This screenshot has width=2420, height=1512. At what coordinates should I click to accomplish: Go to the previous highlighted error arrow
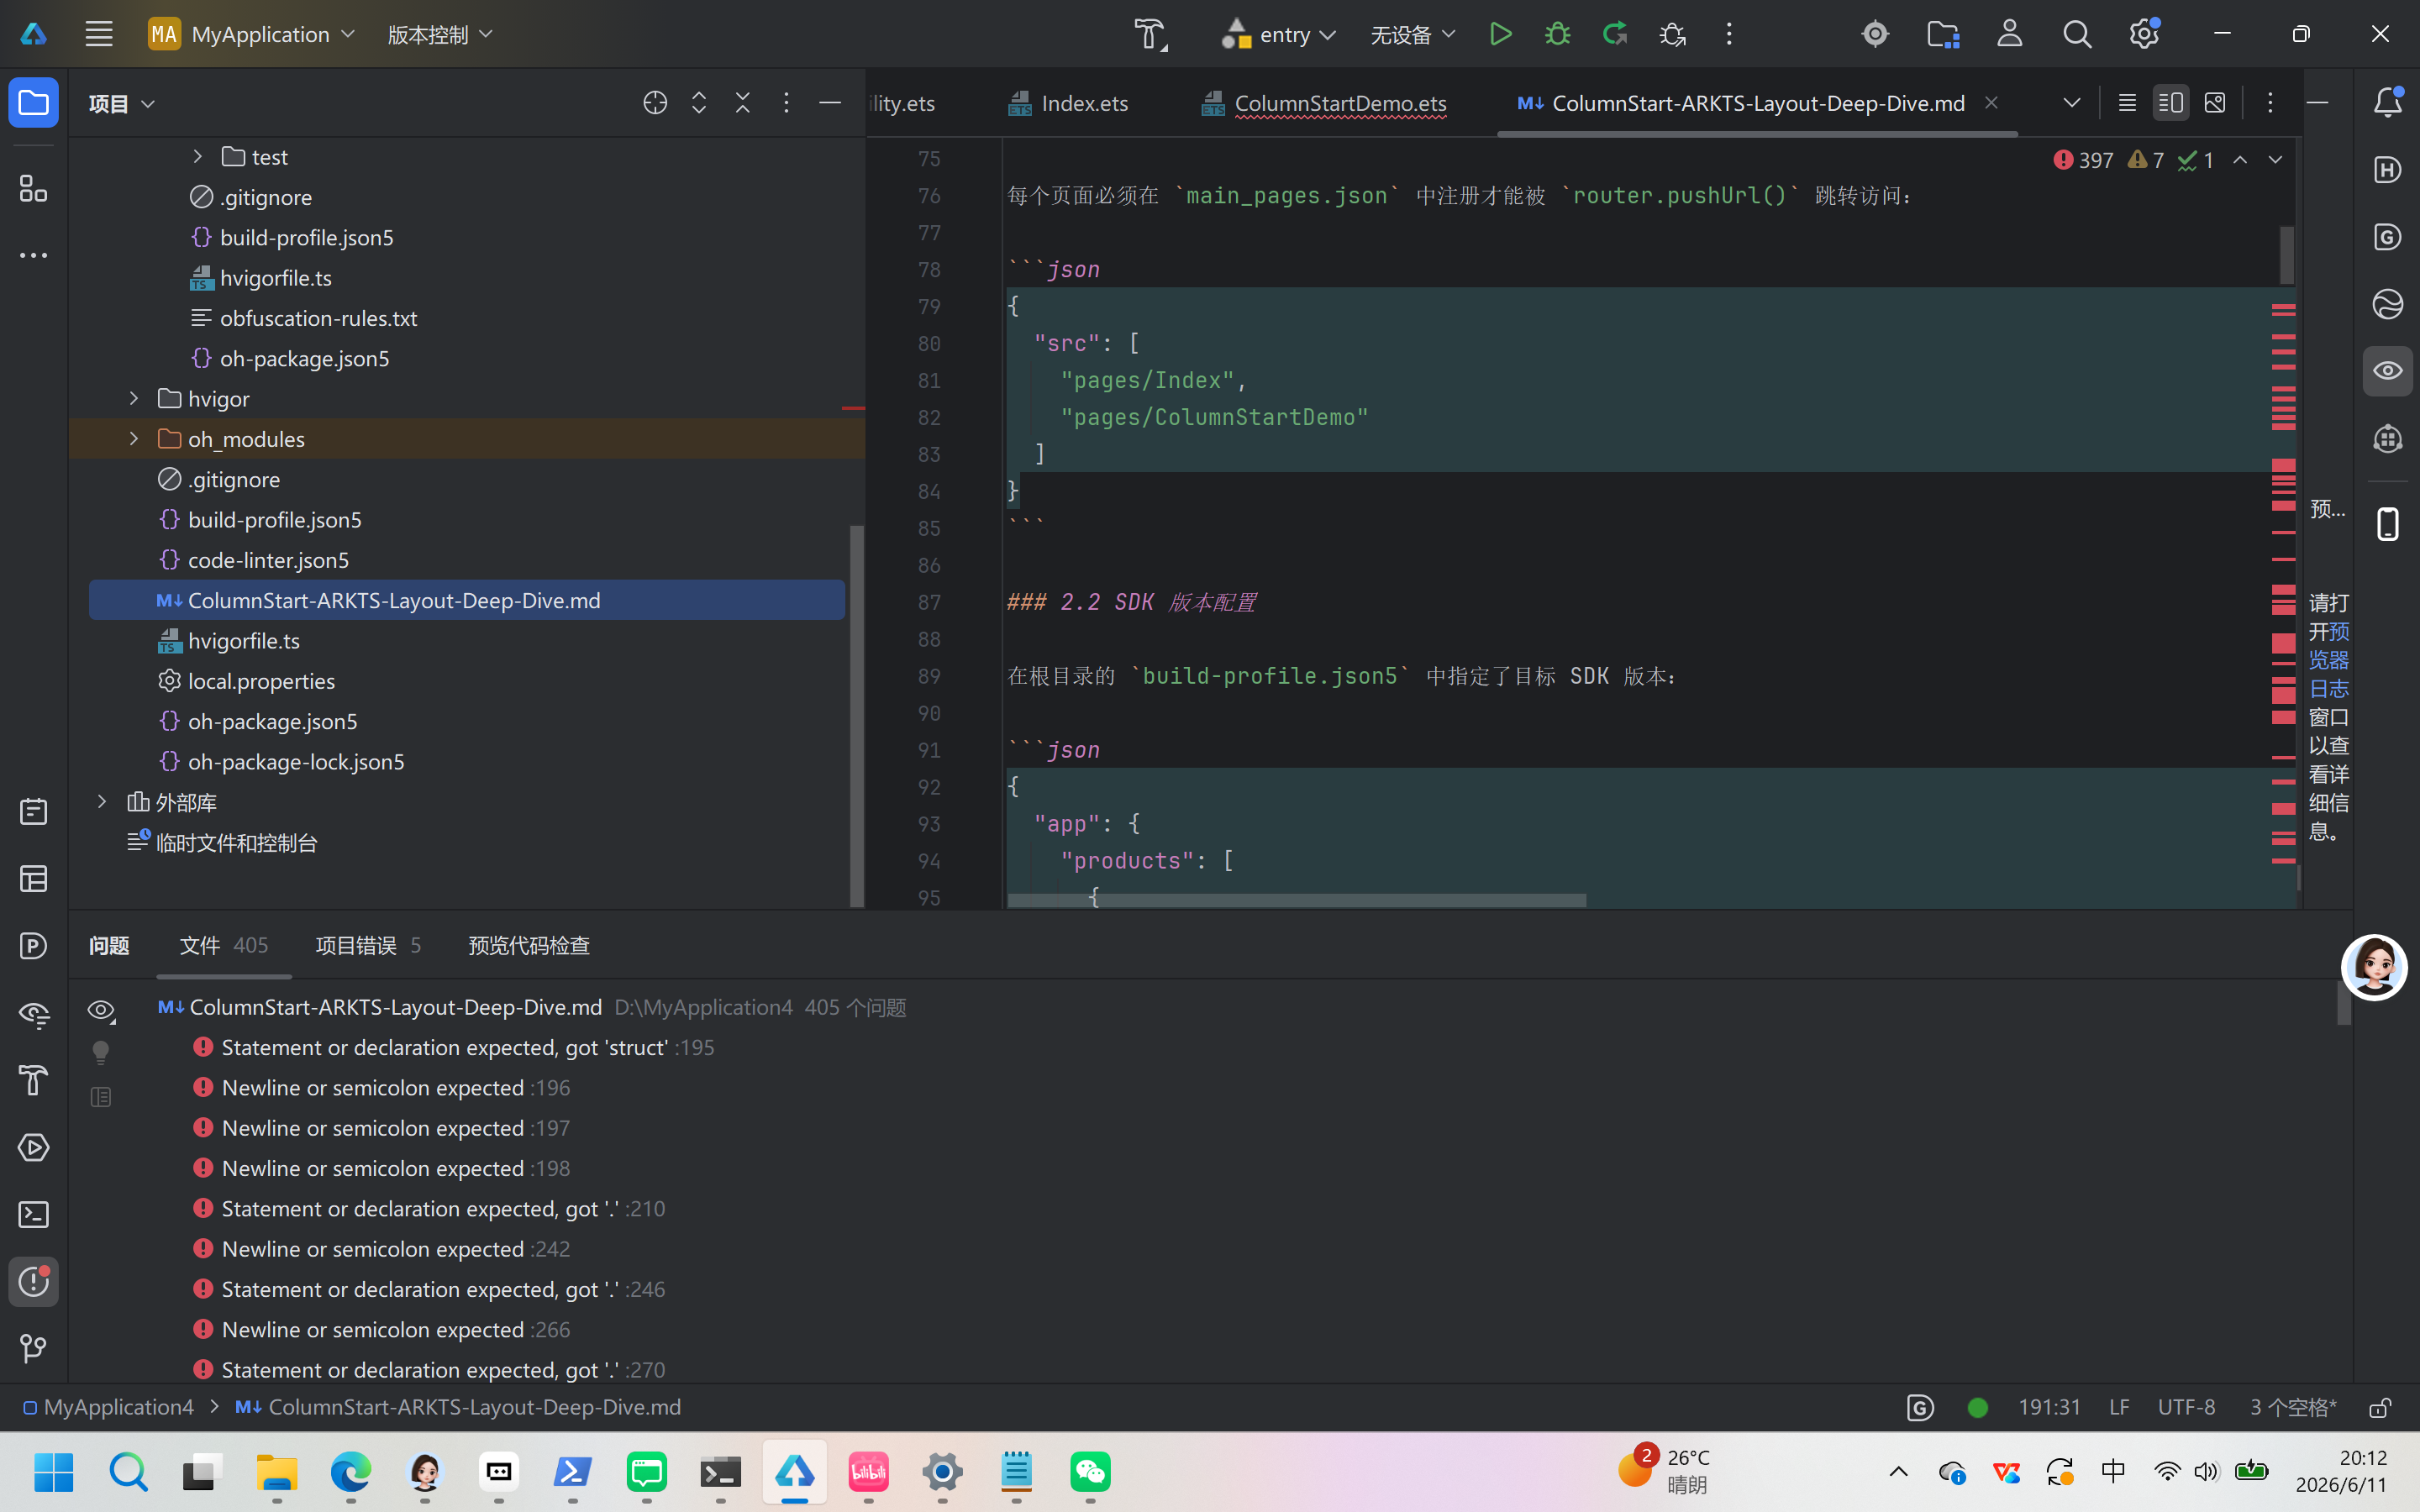click(2240, 160)
